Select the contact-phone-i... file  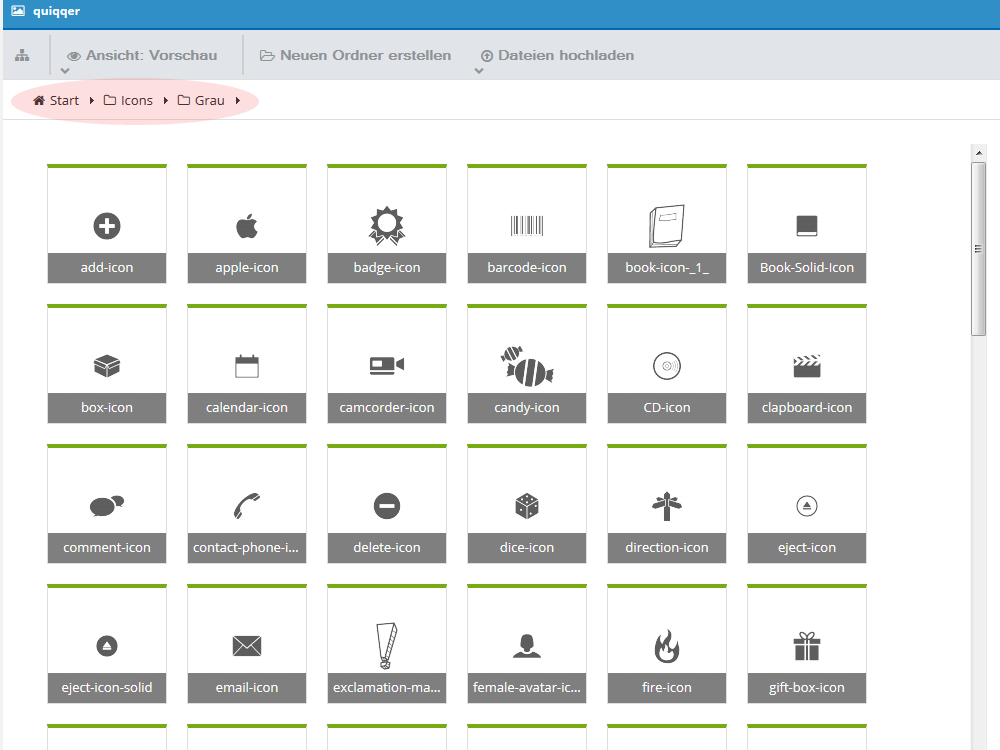point(247,504)
